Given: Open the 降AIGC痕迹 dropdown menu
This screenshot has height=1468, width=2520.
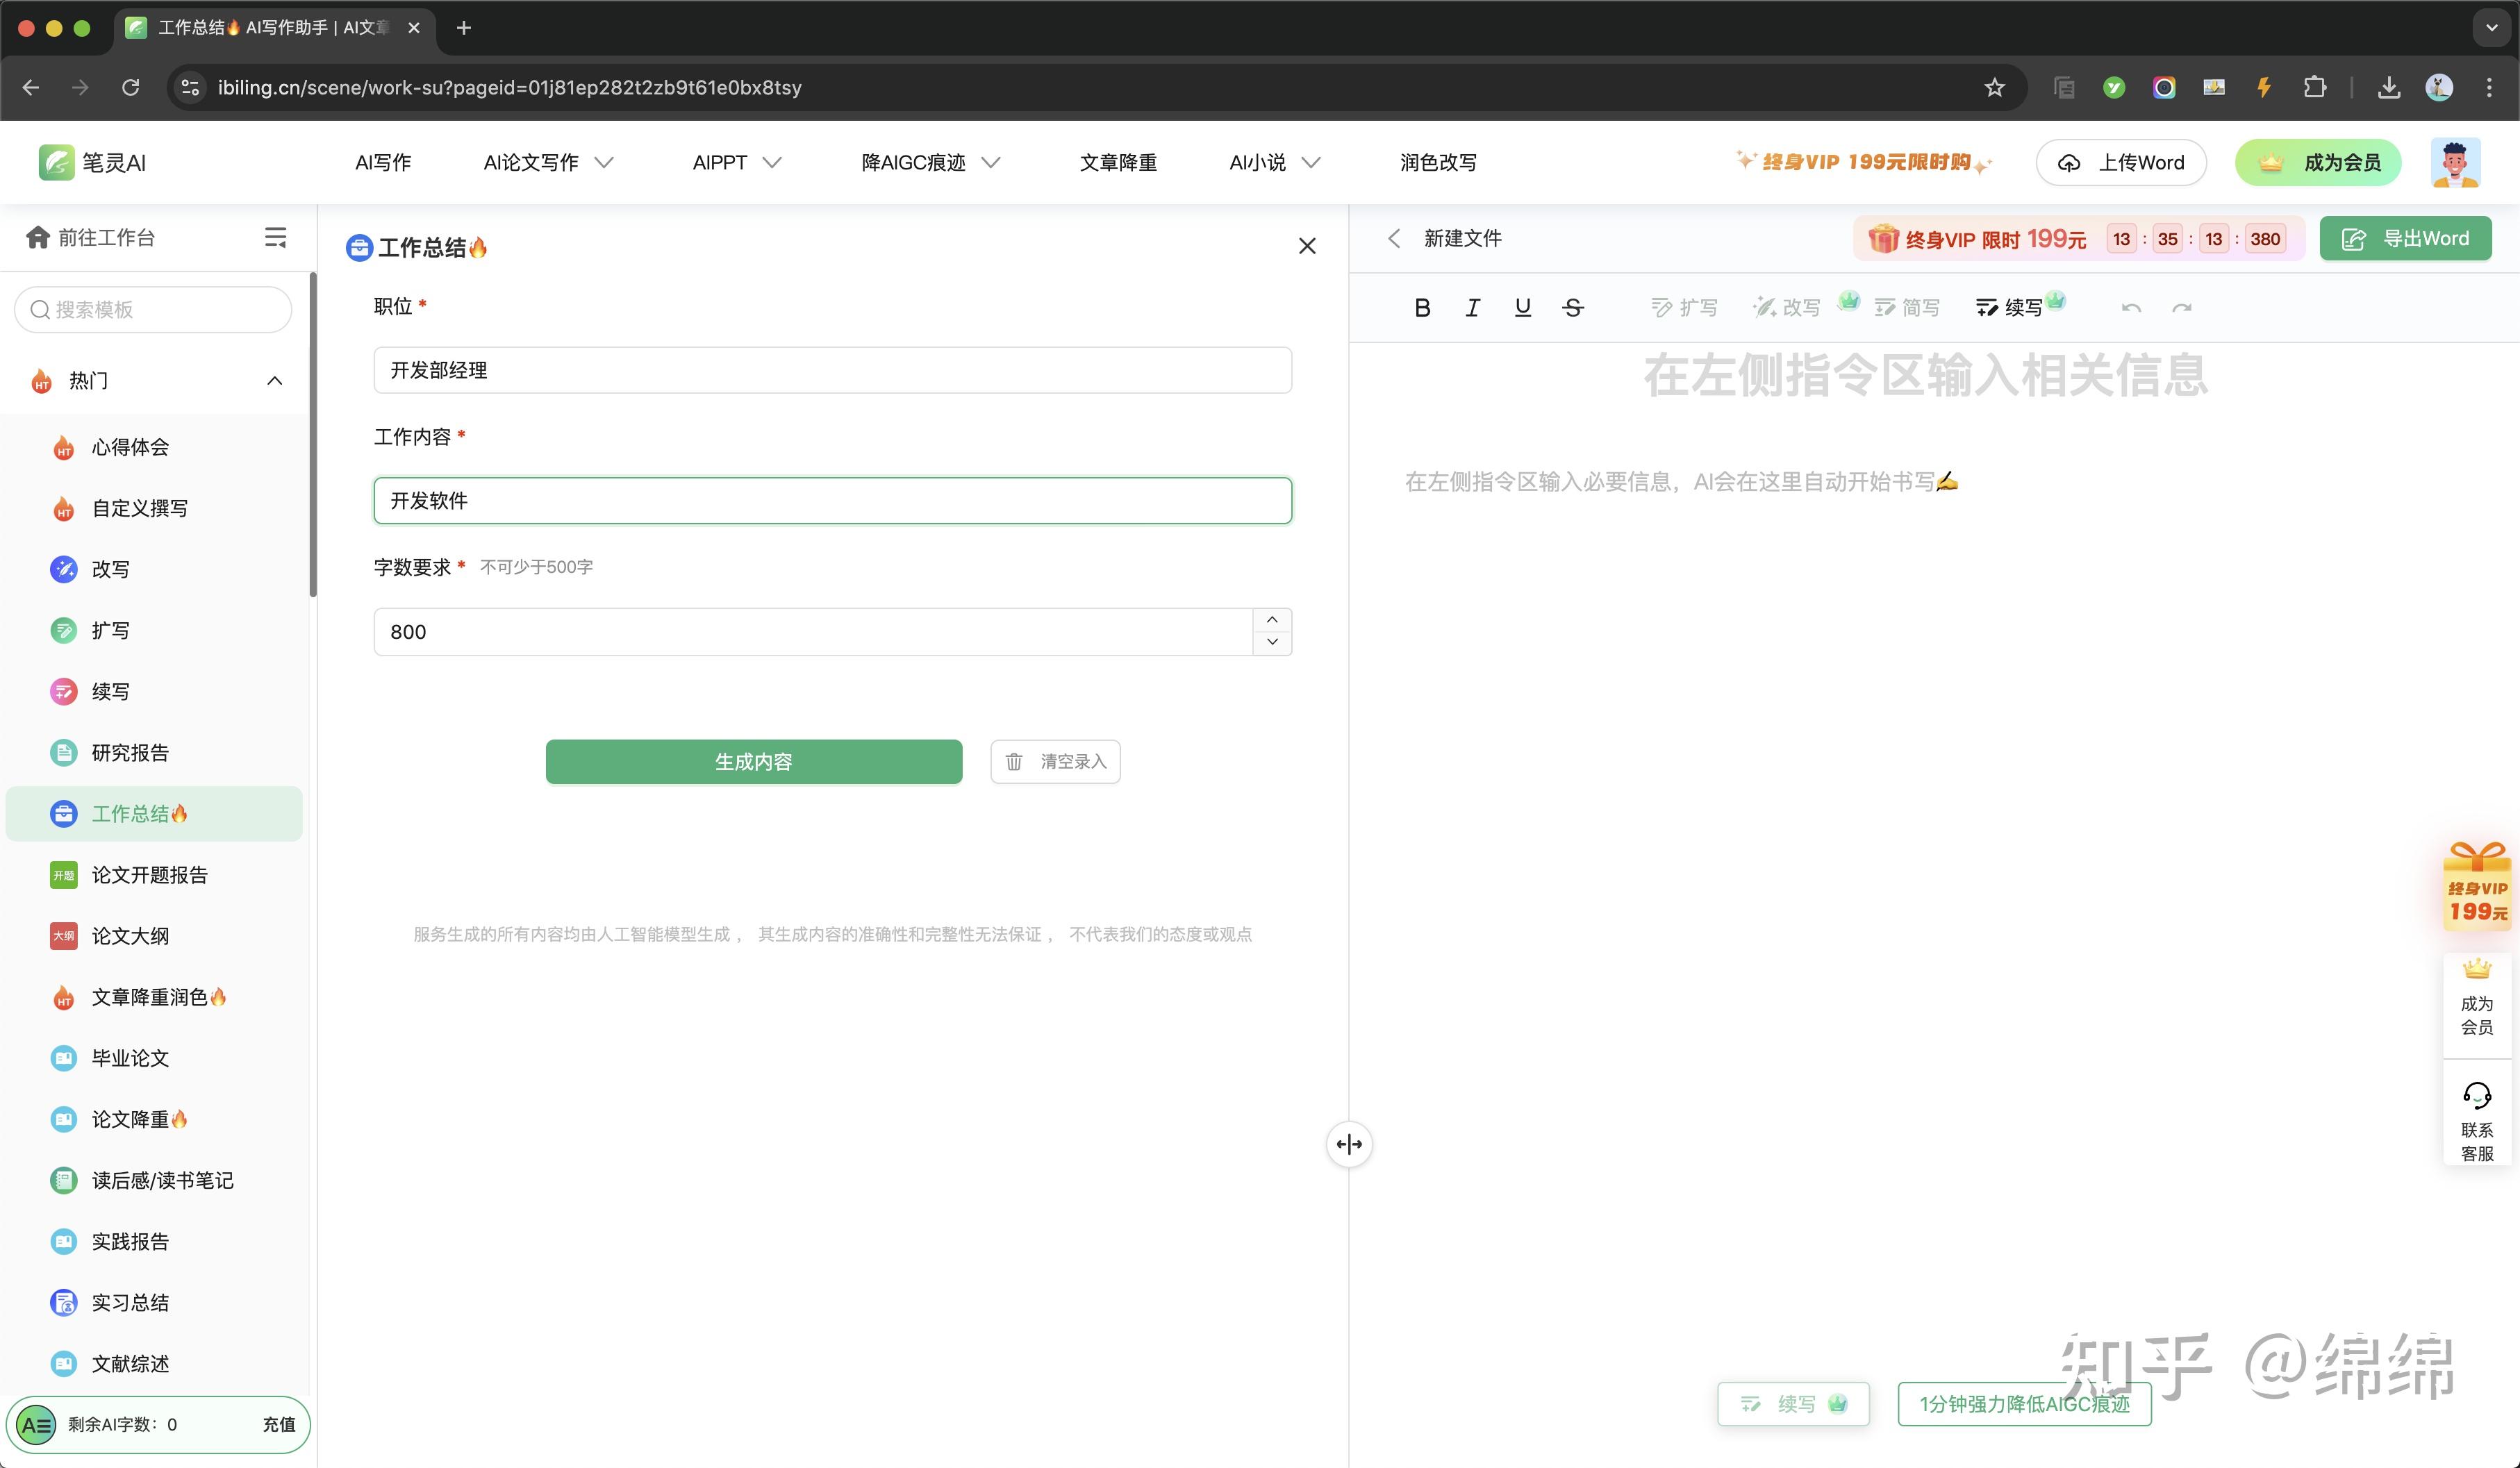Looking at the screenshot, I should (x=930, y=162).
